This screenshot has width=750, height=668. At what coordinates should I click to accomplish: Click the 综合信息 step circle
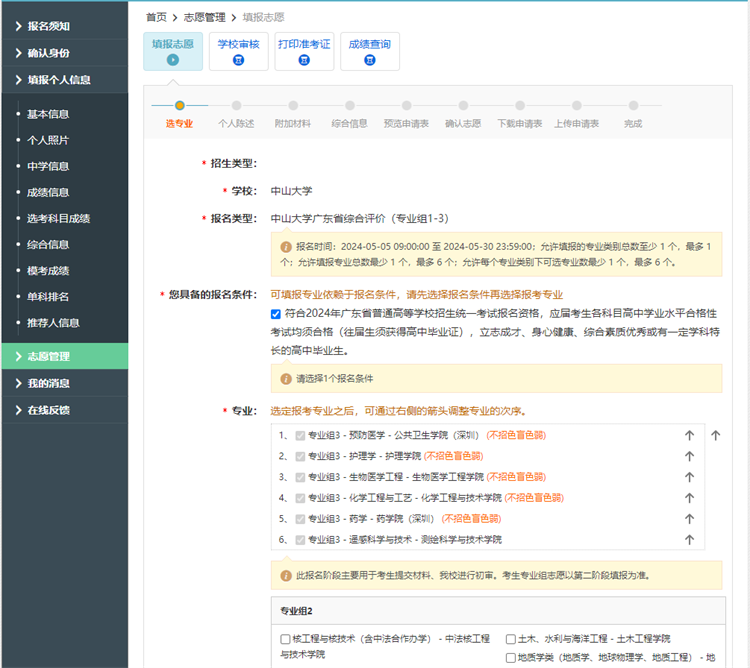[x=350, y=105]
